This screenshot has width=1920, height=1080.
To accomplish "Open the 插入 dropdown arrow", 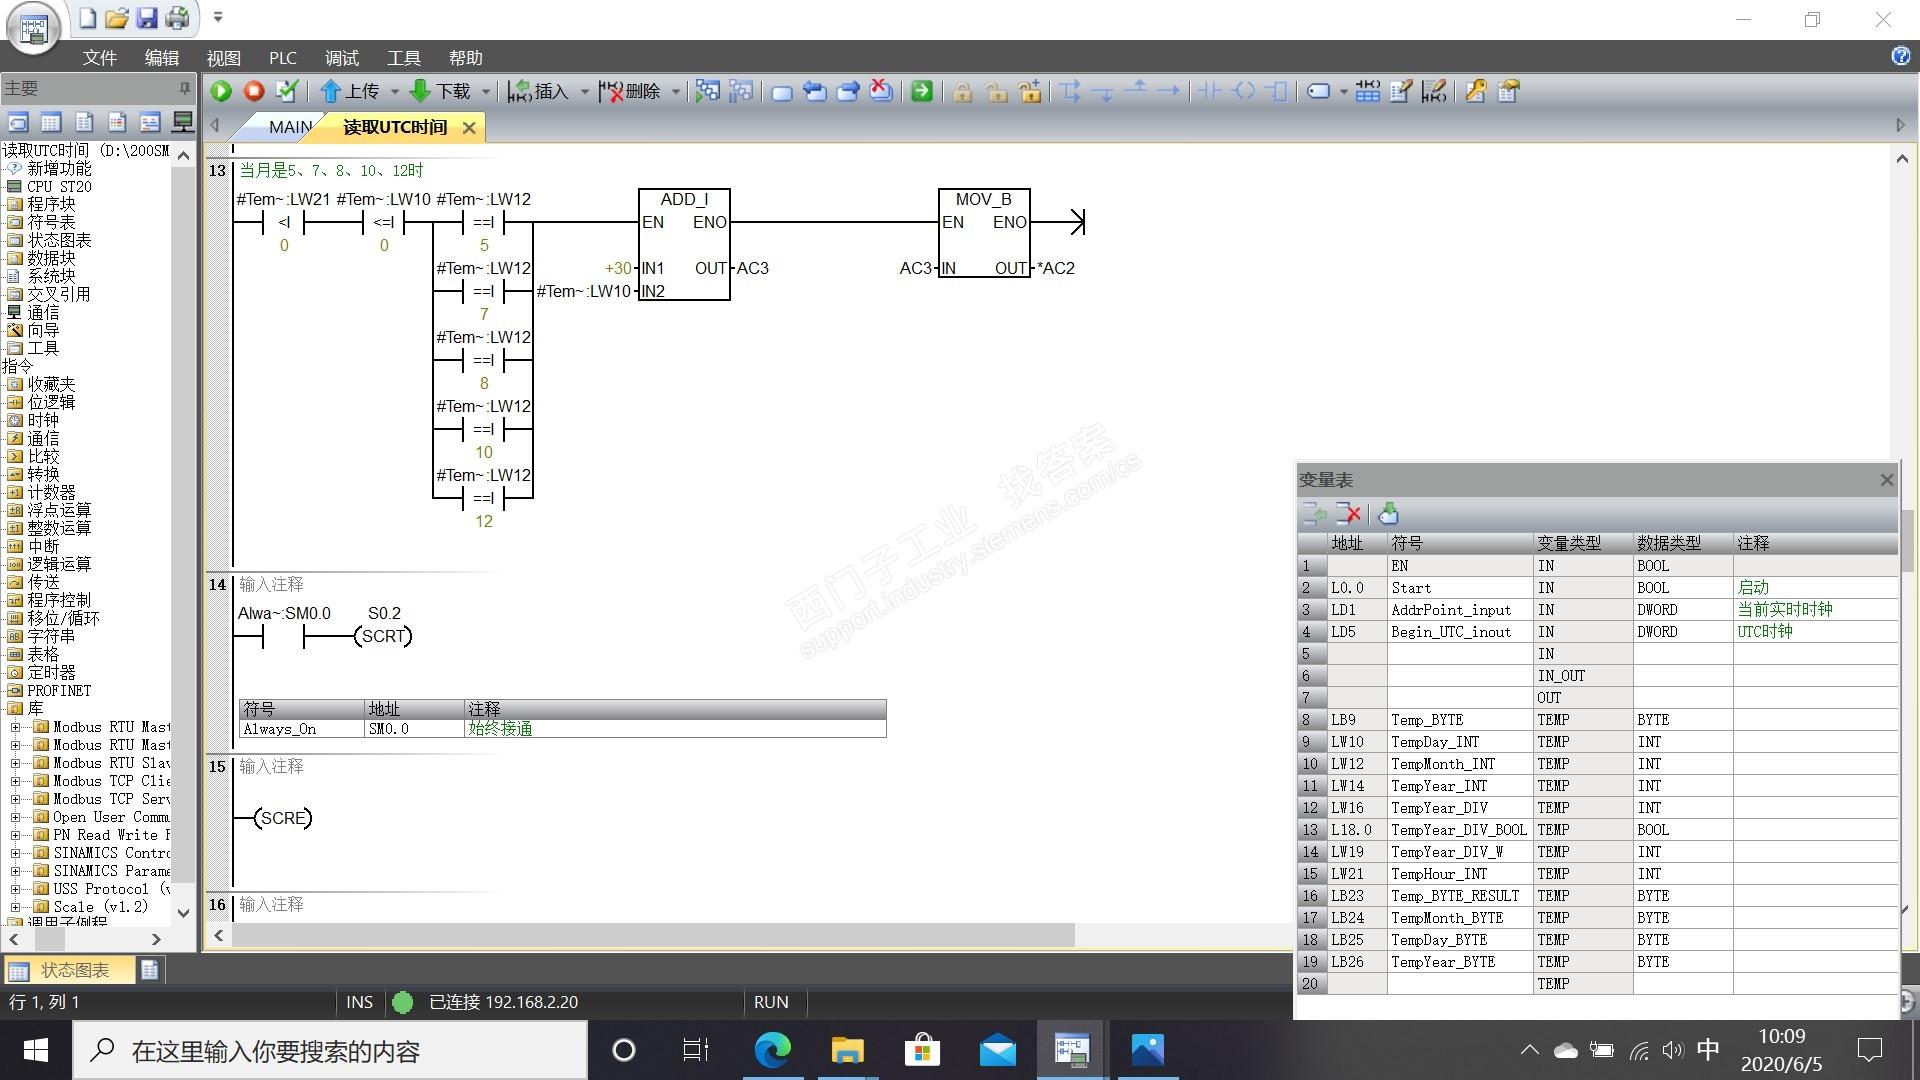I will click(585, 92).
